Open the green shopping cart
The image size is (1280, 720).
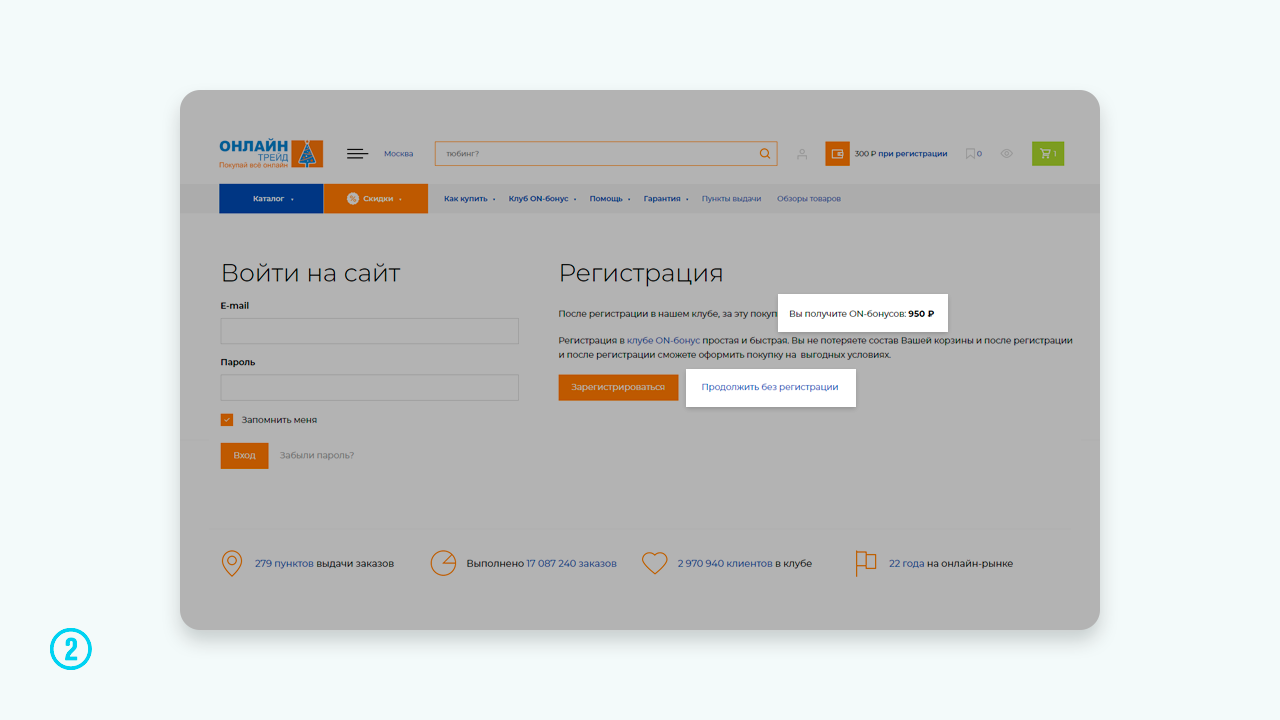pos(1048,154)
